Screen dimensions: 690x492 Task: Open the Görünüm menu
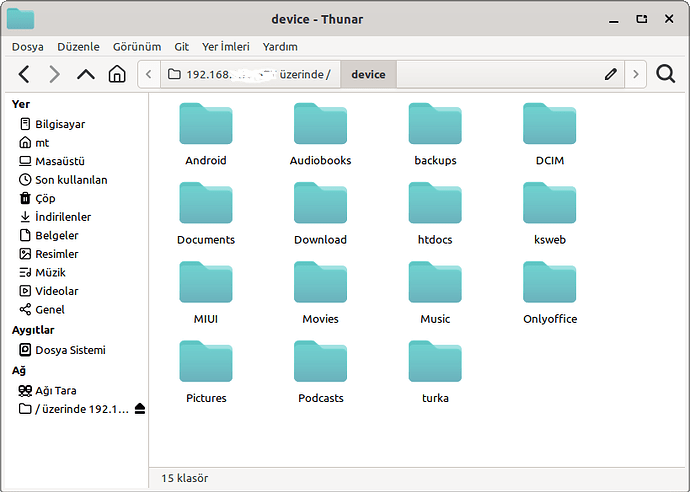[x=136, y=46]
